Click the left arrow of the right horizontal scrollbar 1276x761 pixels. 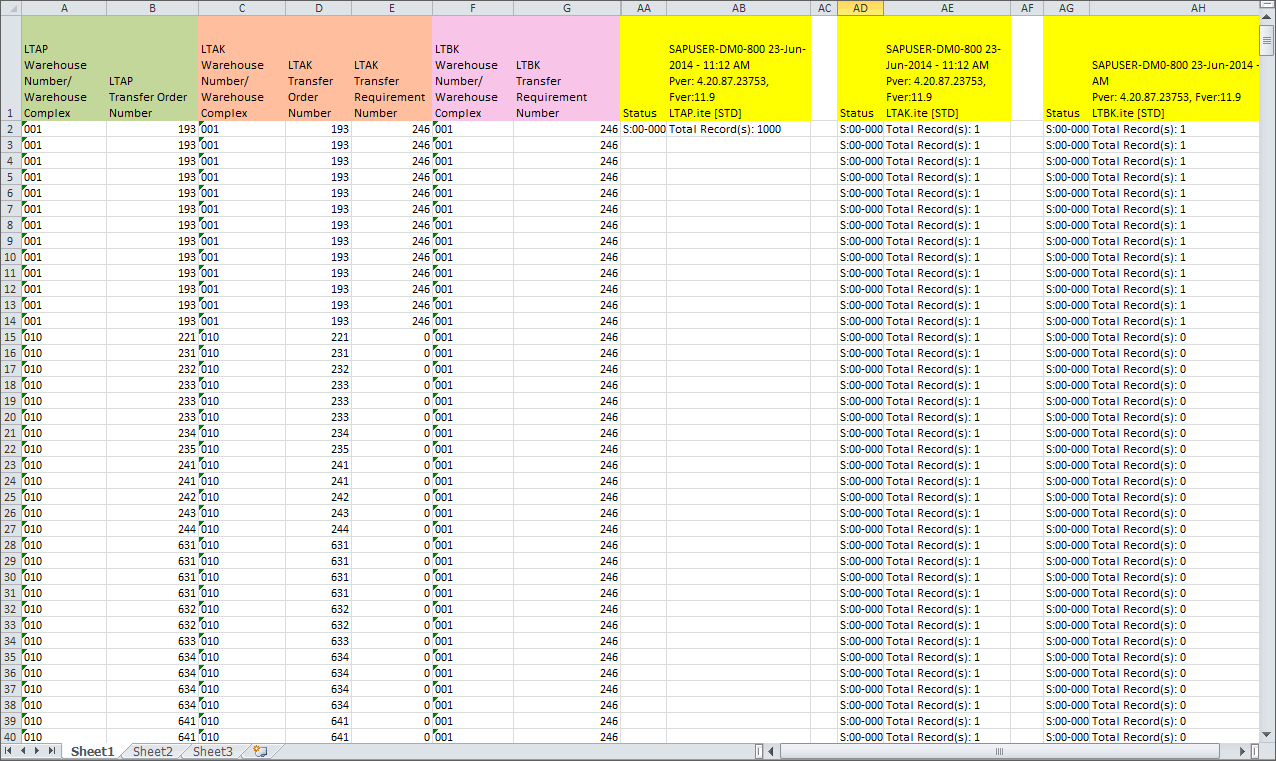771,751
